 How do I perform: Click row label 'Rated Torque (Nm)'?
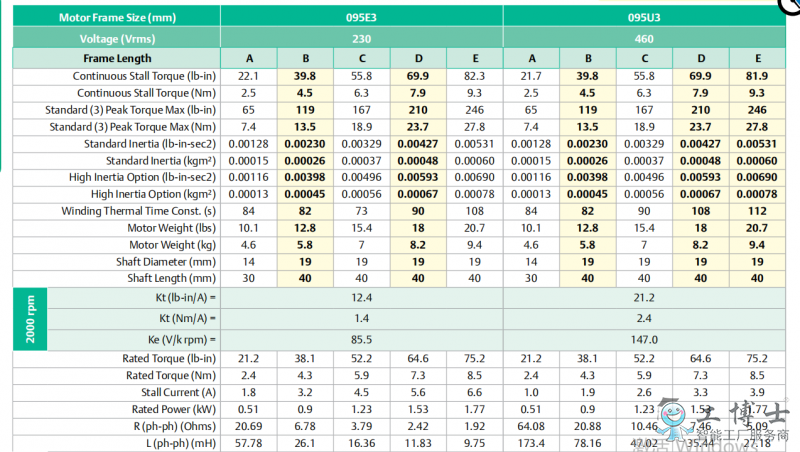(x=171, y=375)
